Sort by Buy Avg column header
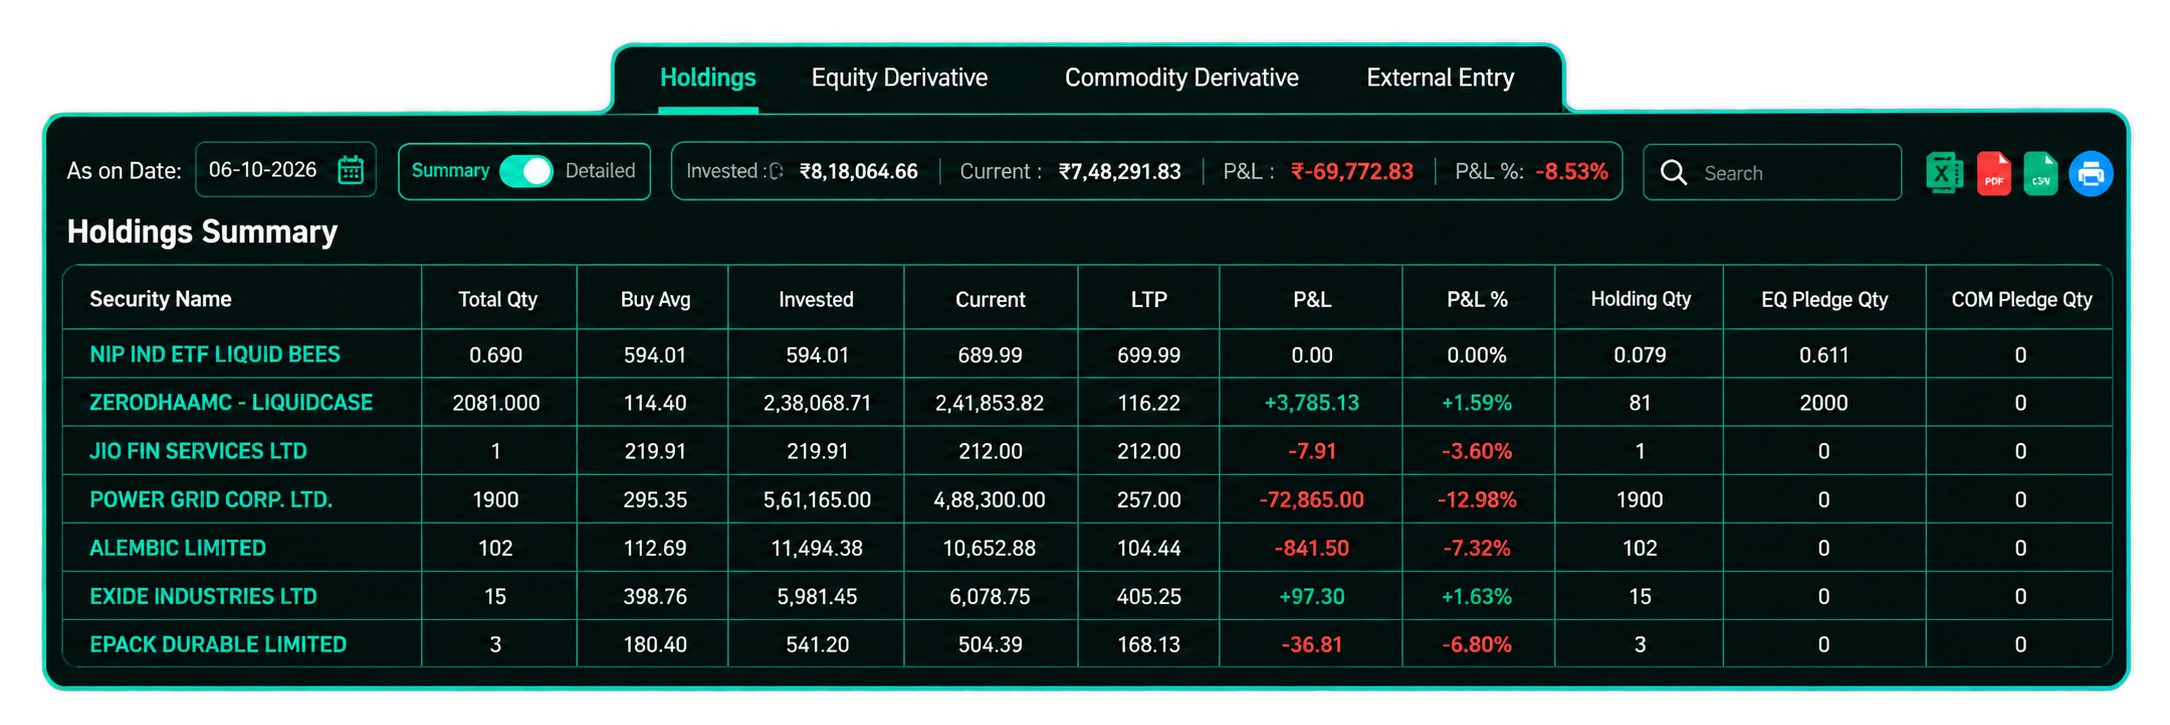This screenshot has height=725, width=2170. 655,299
